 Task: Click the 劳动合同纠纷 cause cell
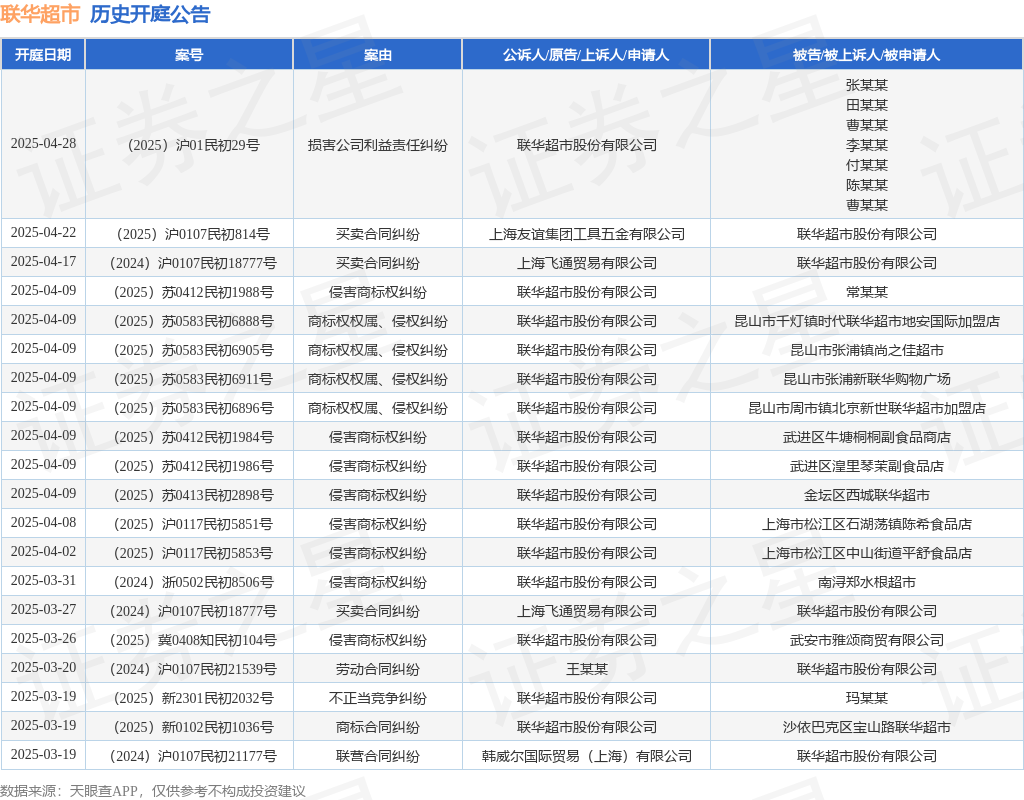[377, 669]
